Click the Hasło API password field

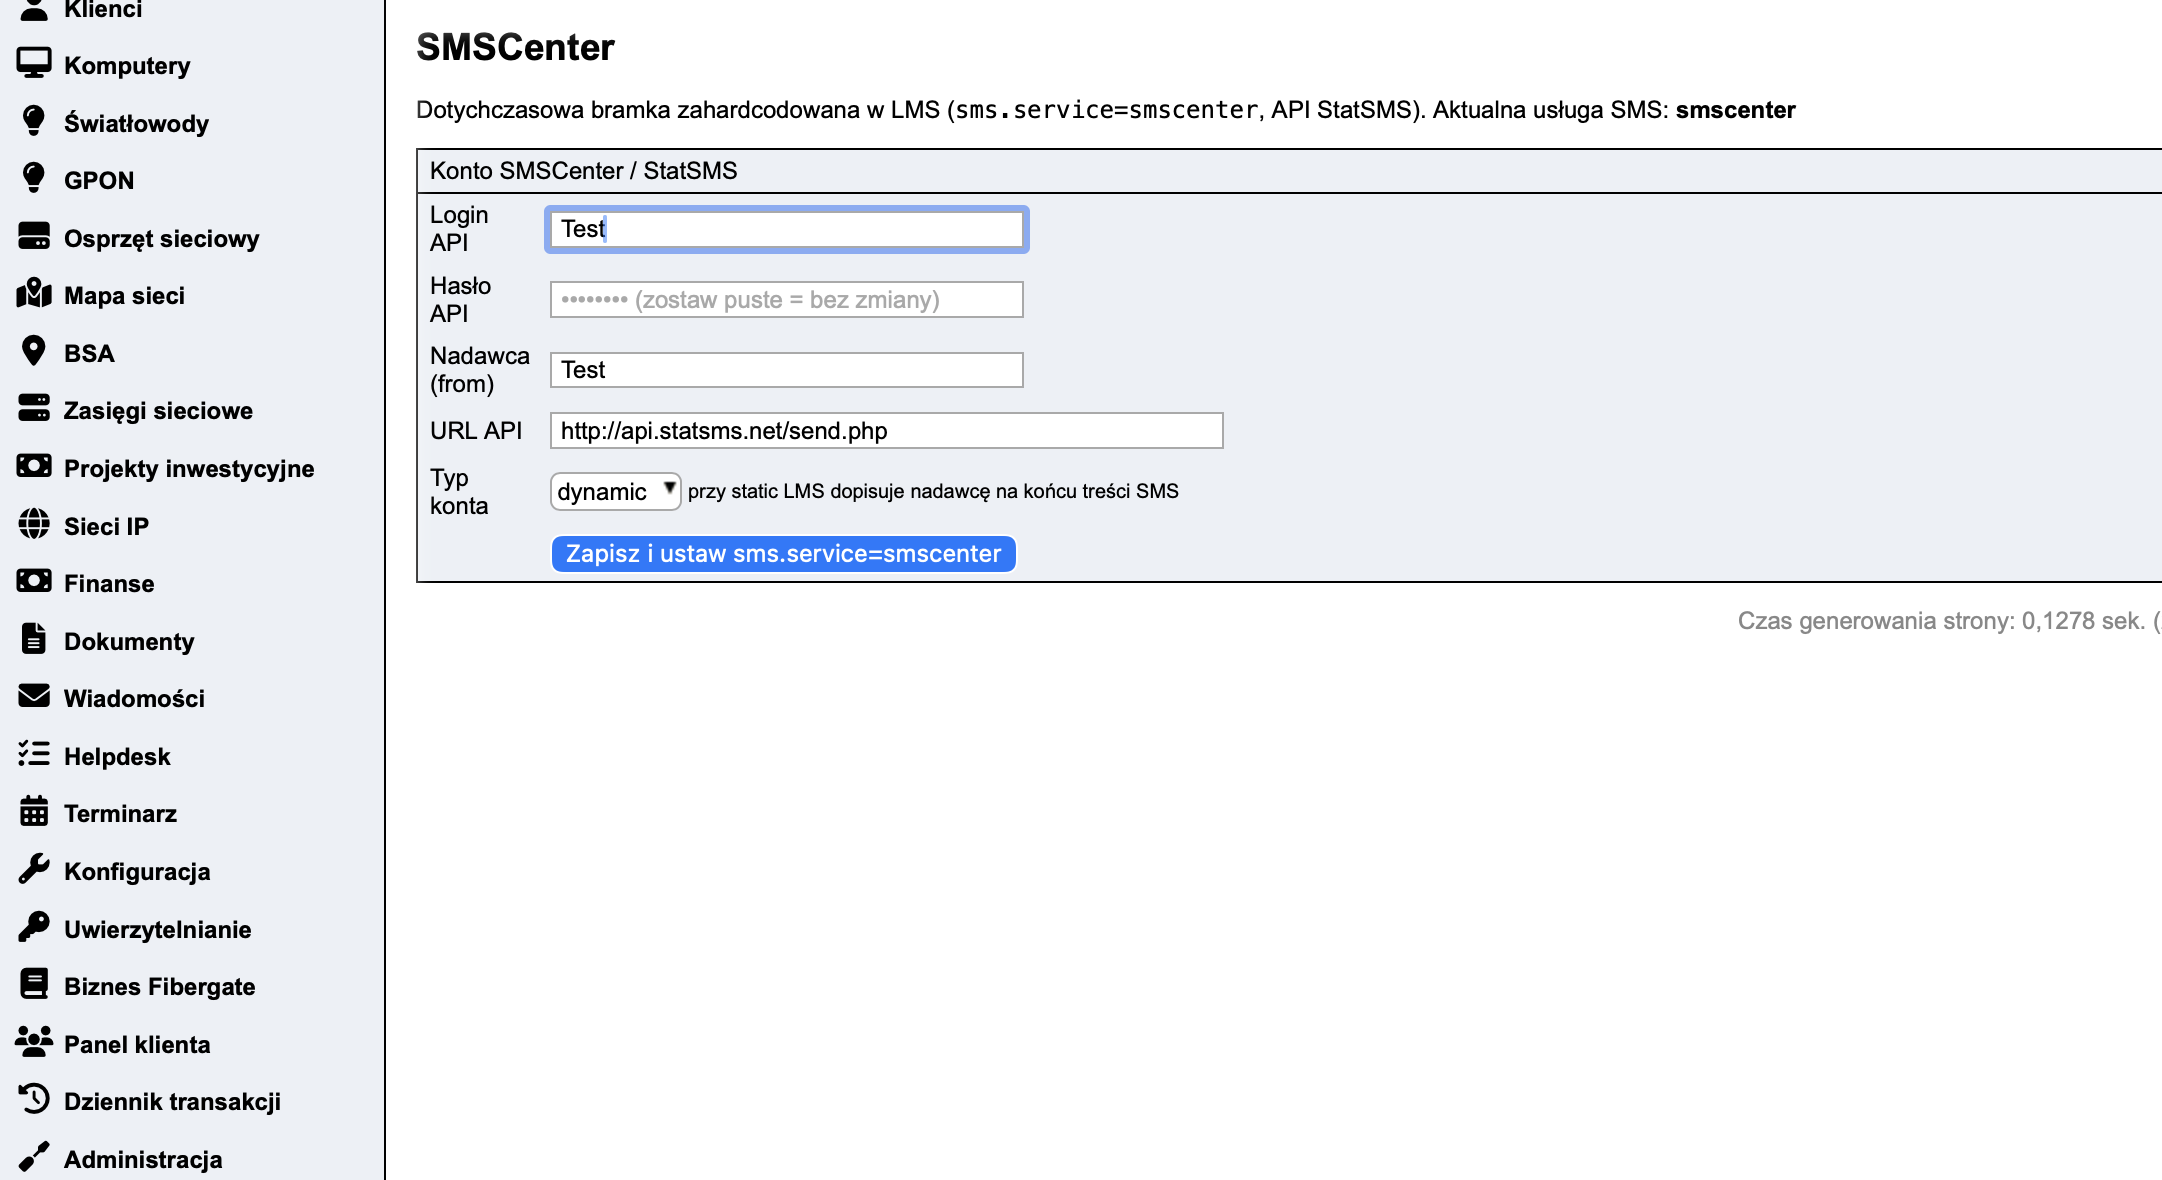click(x=787, y=299)
